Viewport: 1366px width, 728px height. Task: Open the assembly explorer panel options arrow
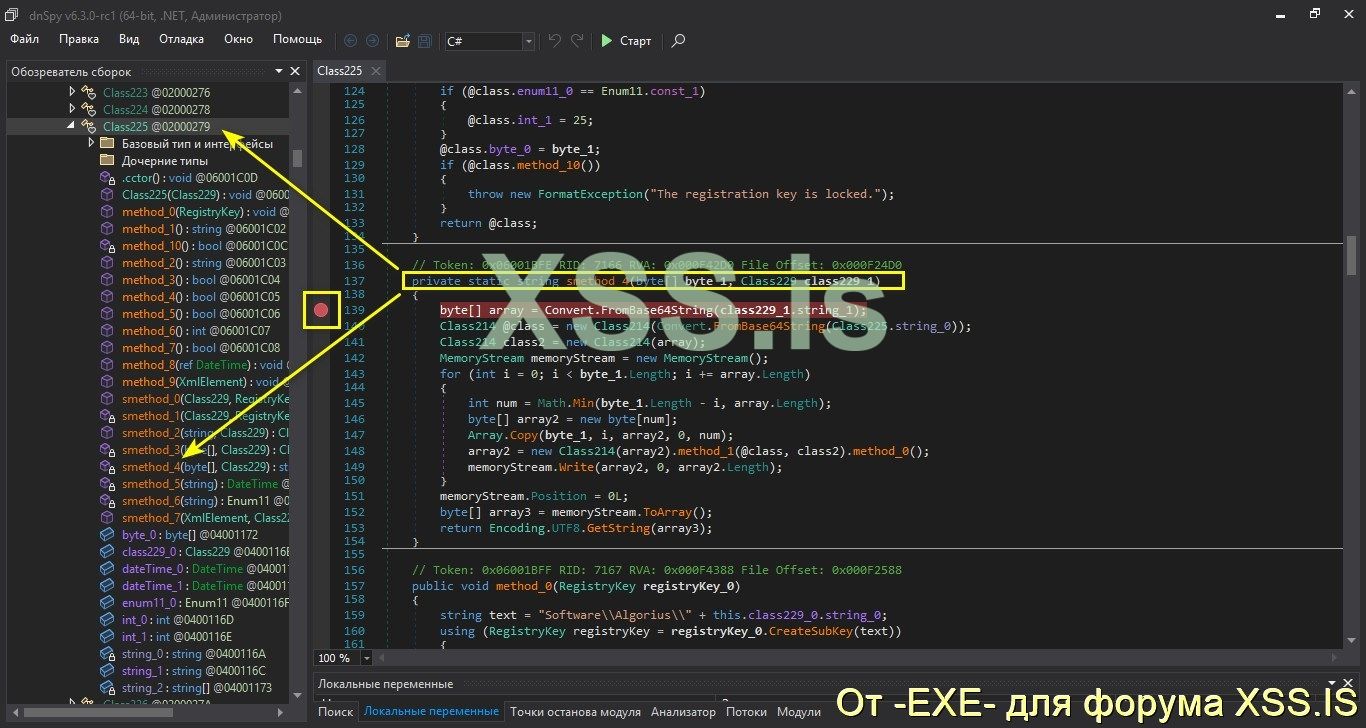click(x=279, y=72)
